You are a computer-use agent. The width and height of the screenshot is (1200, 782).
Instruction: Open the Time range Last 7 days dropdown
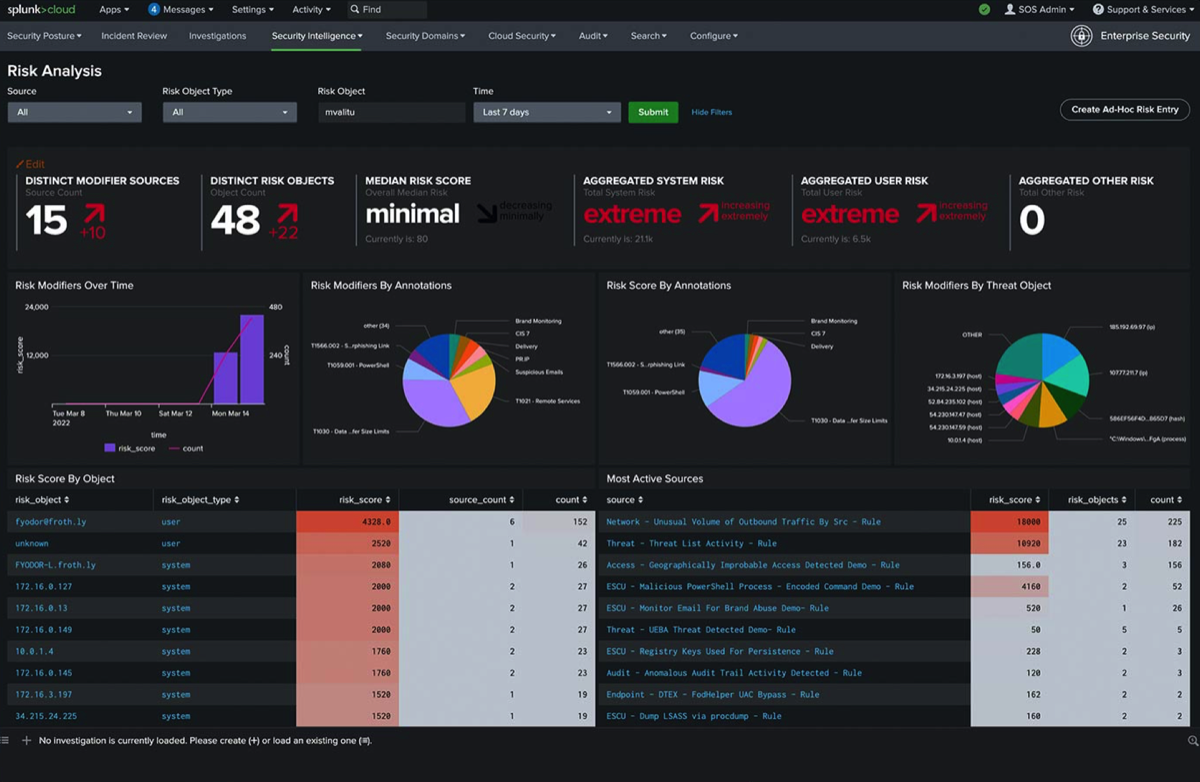click(x=546, y=112)
